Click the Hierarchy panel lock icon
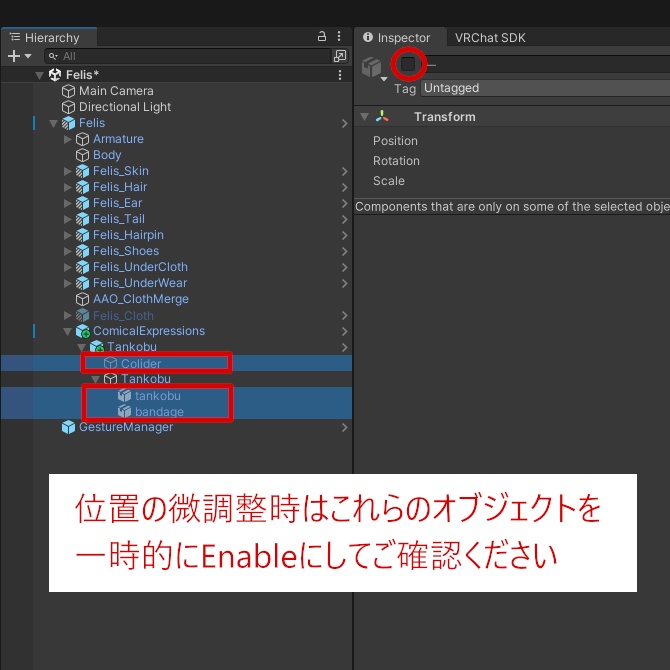The width and height of the screenshot is (670, 670). (322, 36)
